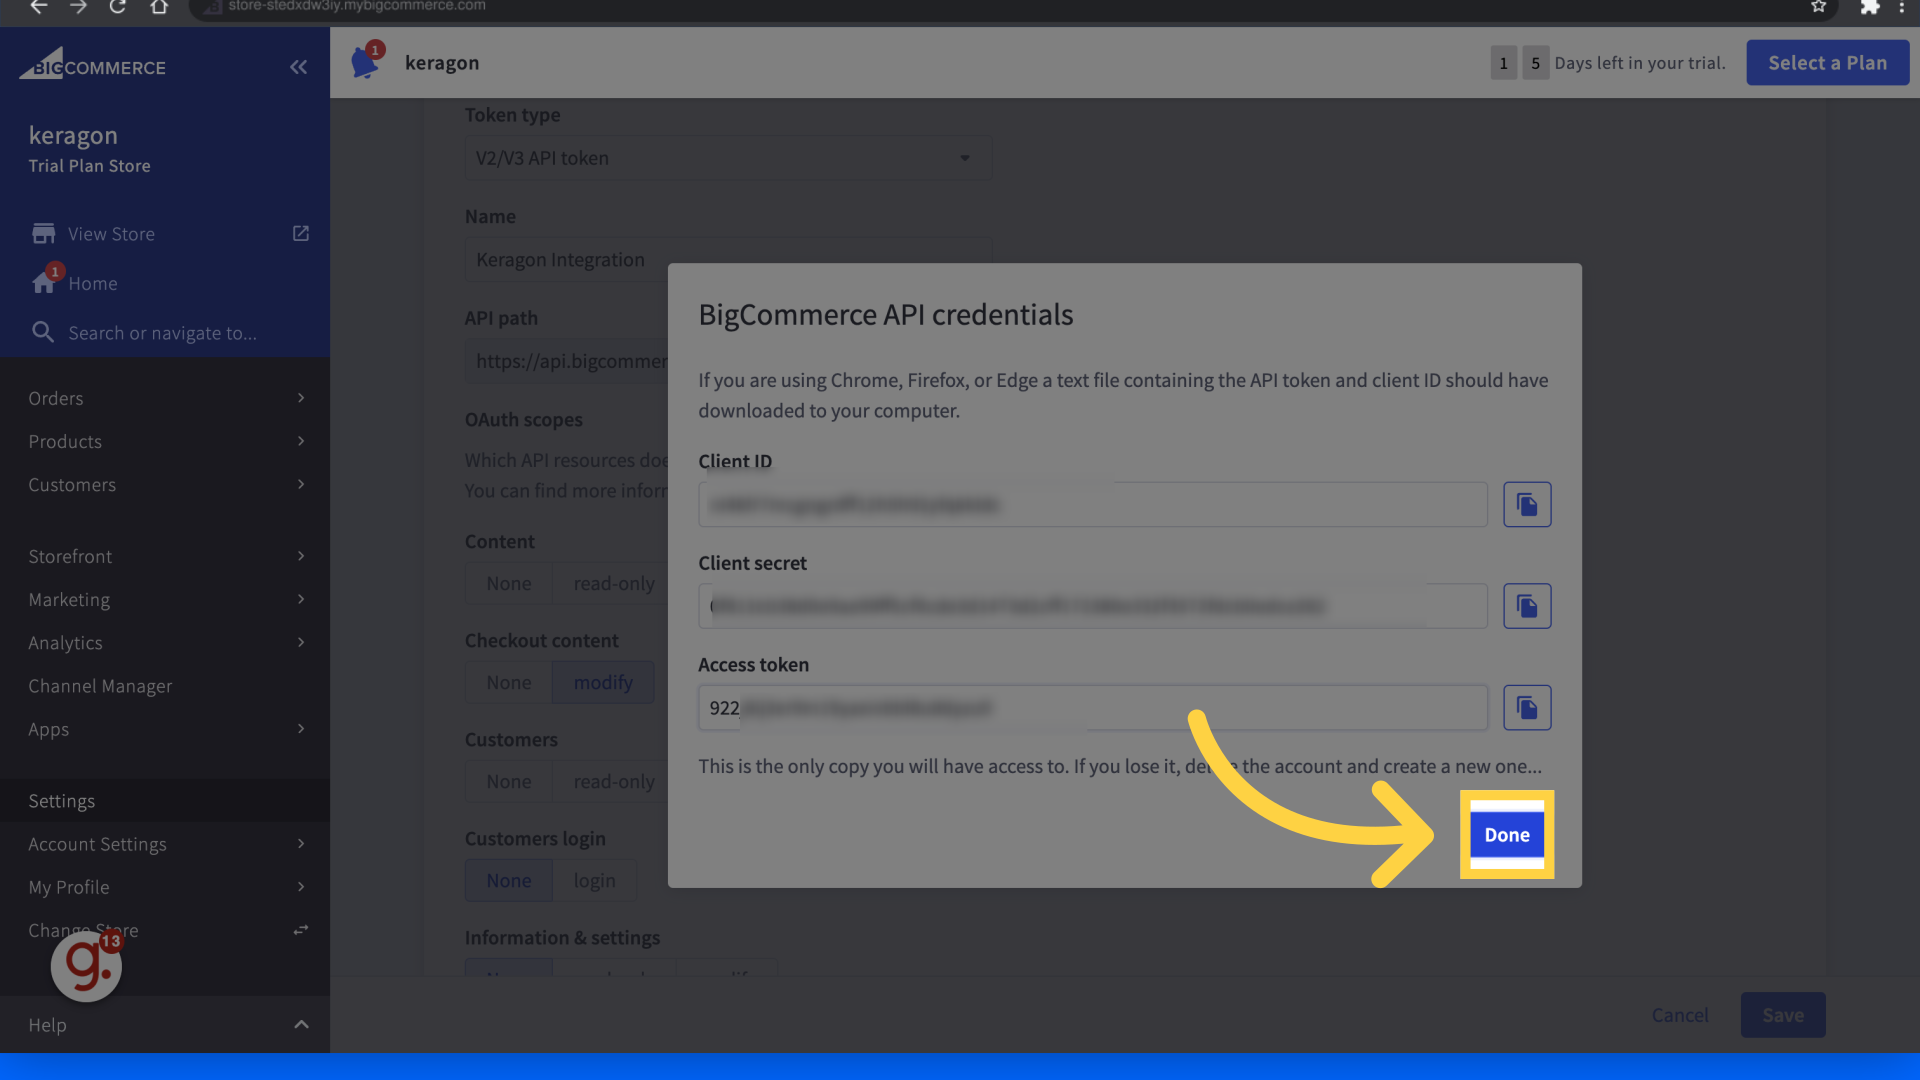Image resolution: width=1920 pixels, height=1080 pixels.
Task: Select None for Checkout content scope
Action: click(x=509, y=682)
